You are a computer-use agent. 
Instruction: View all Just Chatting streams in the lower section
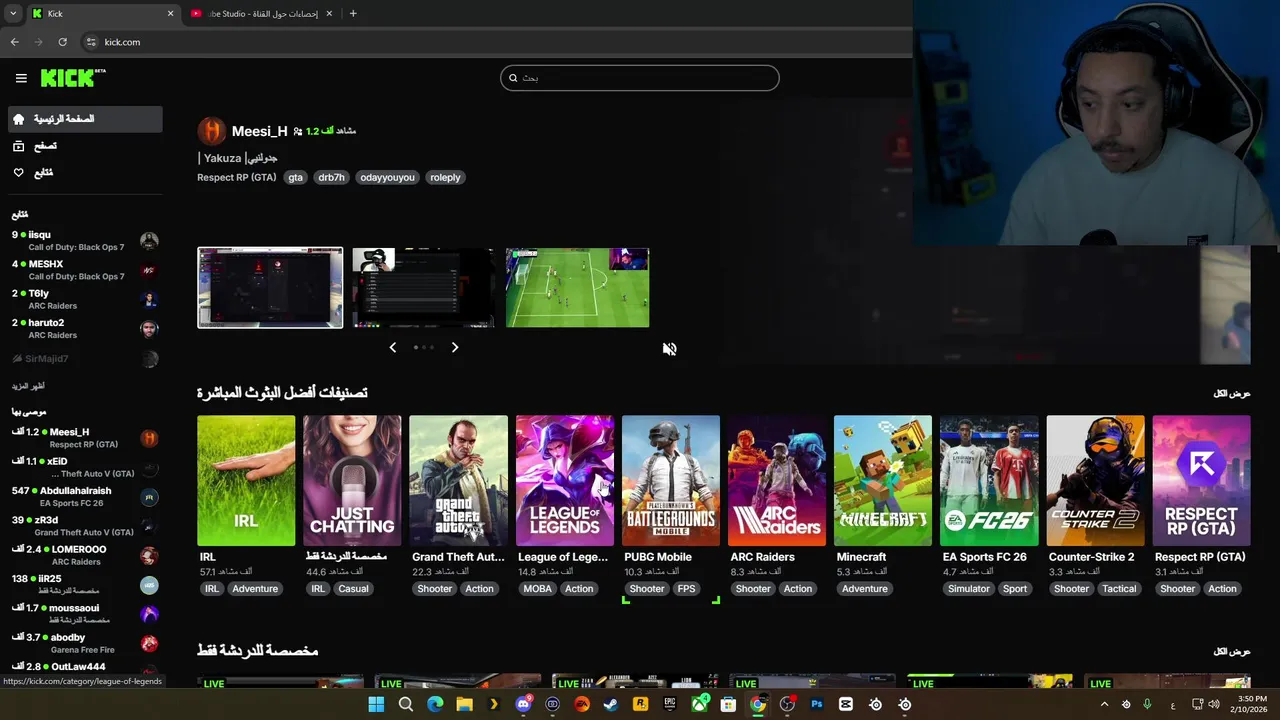(x=1232, y=651)
